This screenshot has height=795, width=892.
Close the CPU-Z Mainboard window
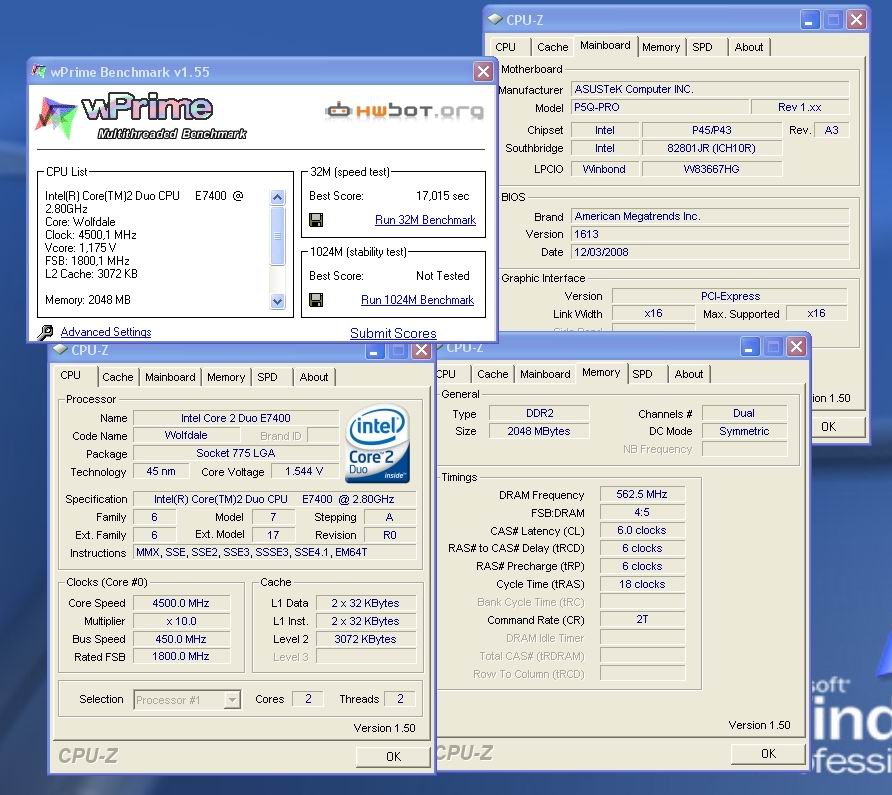coord(856,20)
